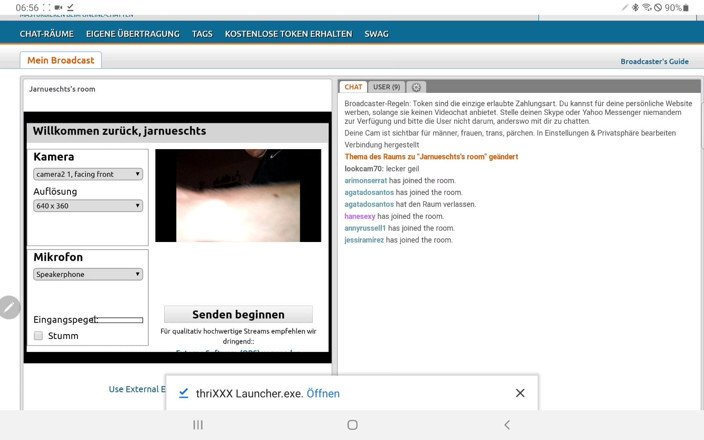704x440 pixels.
Task: Click 'Verbindung hergestellt' chat message
Action: (x=382, y=145)
